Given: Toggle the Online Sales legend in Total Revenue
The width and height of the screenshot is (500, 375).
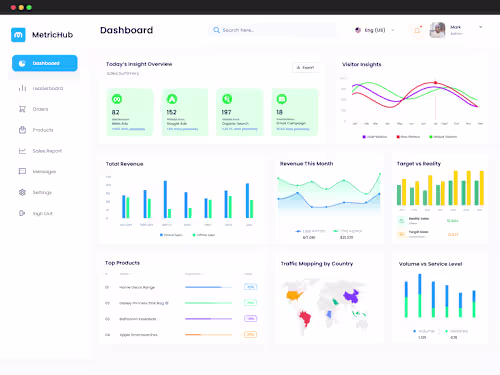Looking at the screenshot, I should pyautogui.click(x=171, y=235).
